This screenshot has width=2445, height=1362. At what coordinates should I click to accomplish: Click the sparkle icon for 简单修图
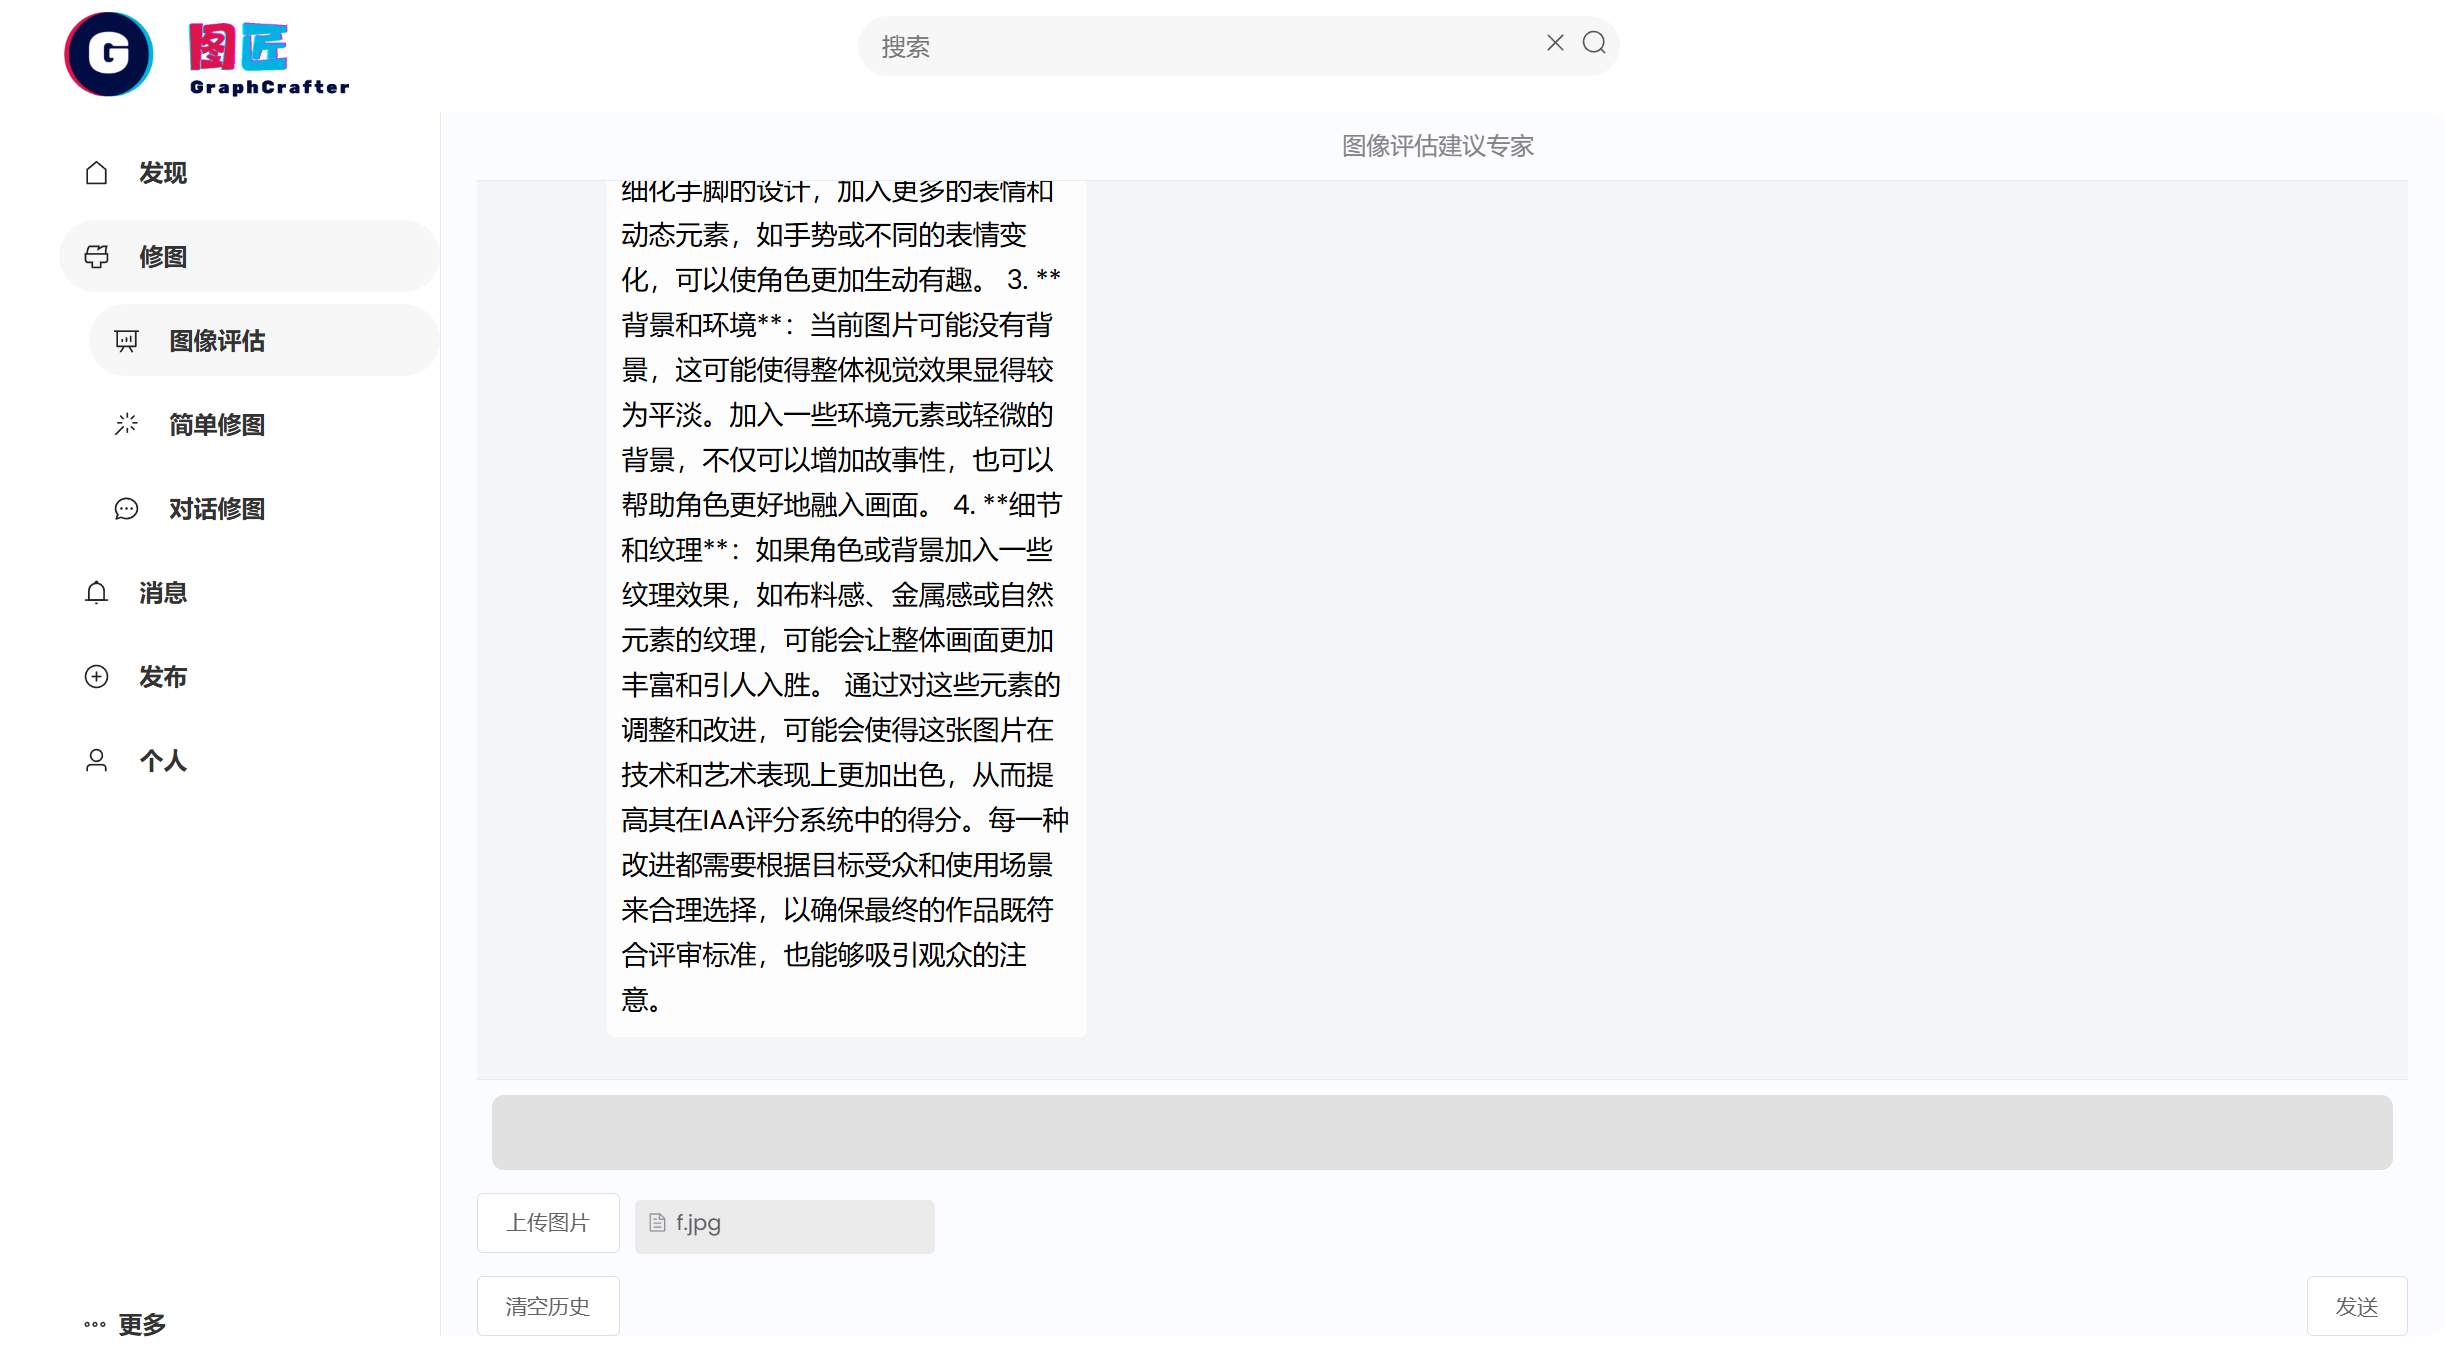pyautogui.click(x=126, y=425)
